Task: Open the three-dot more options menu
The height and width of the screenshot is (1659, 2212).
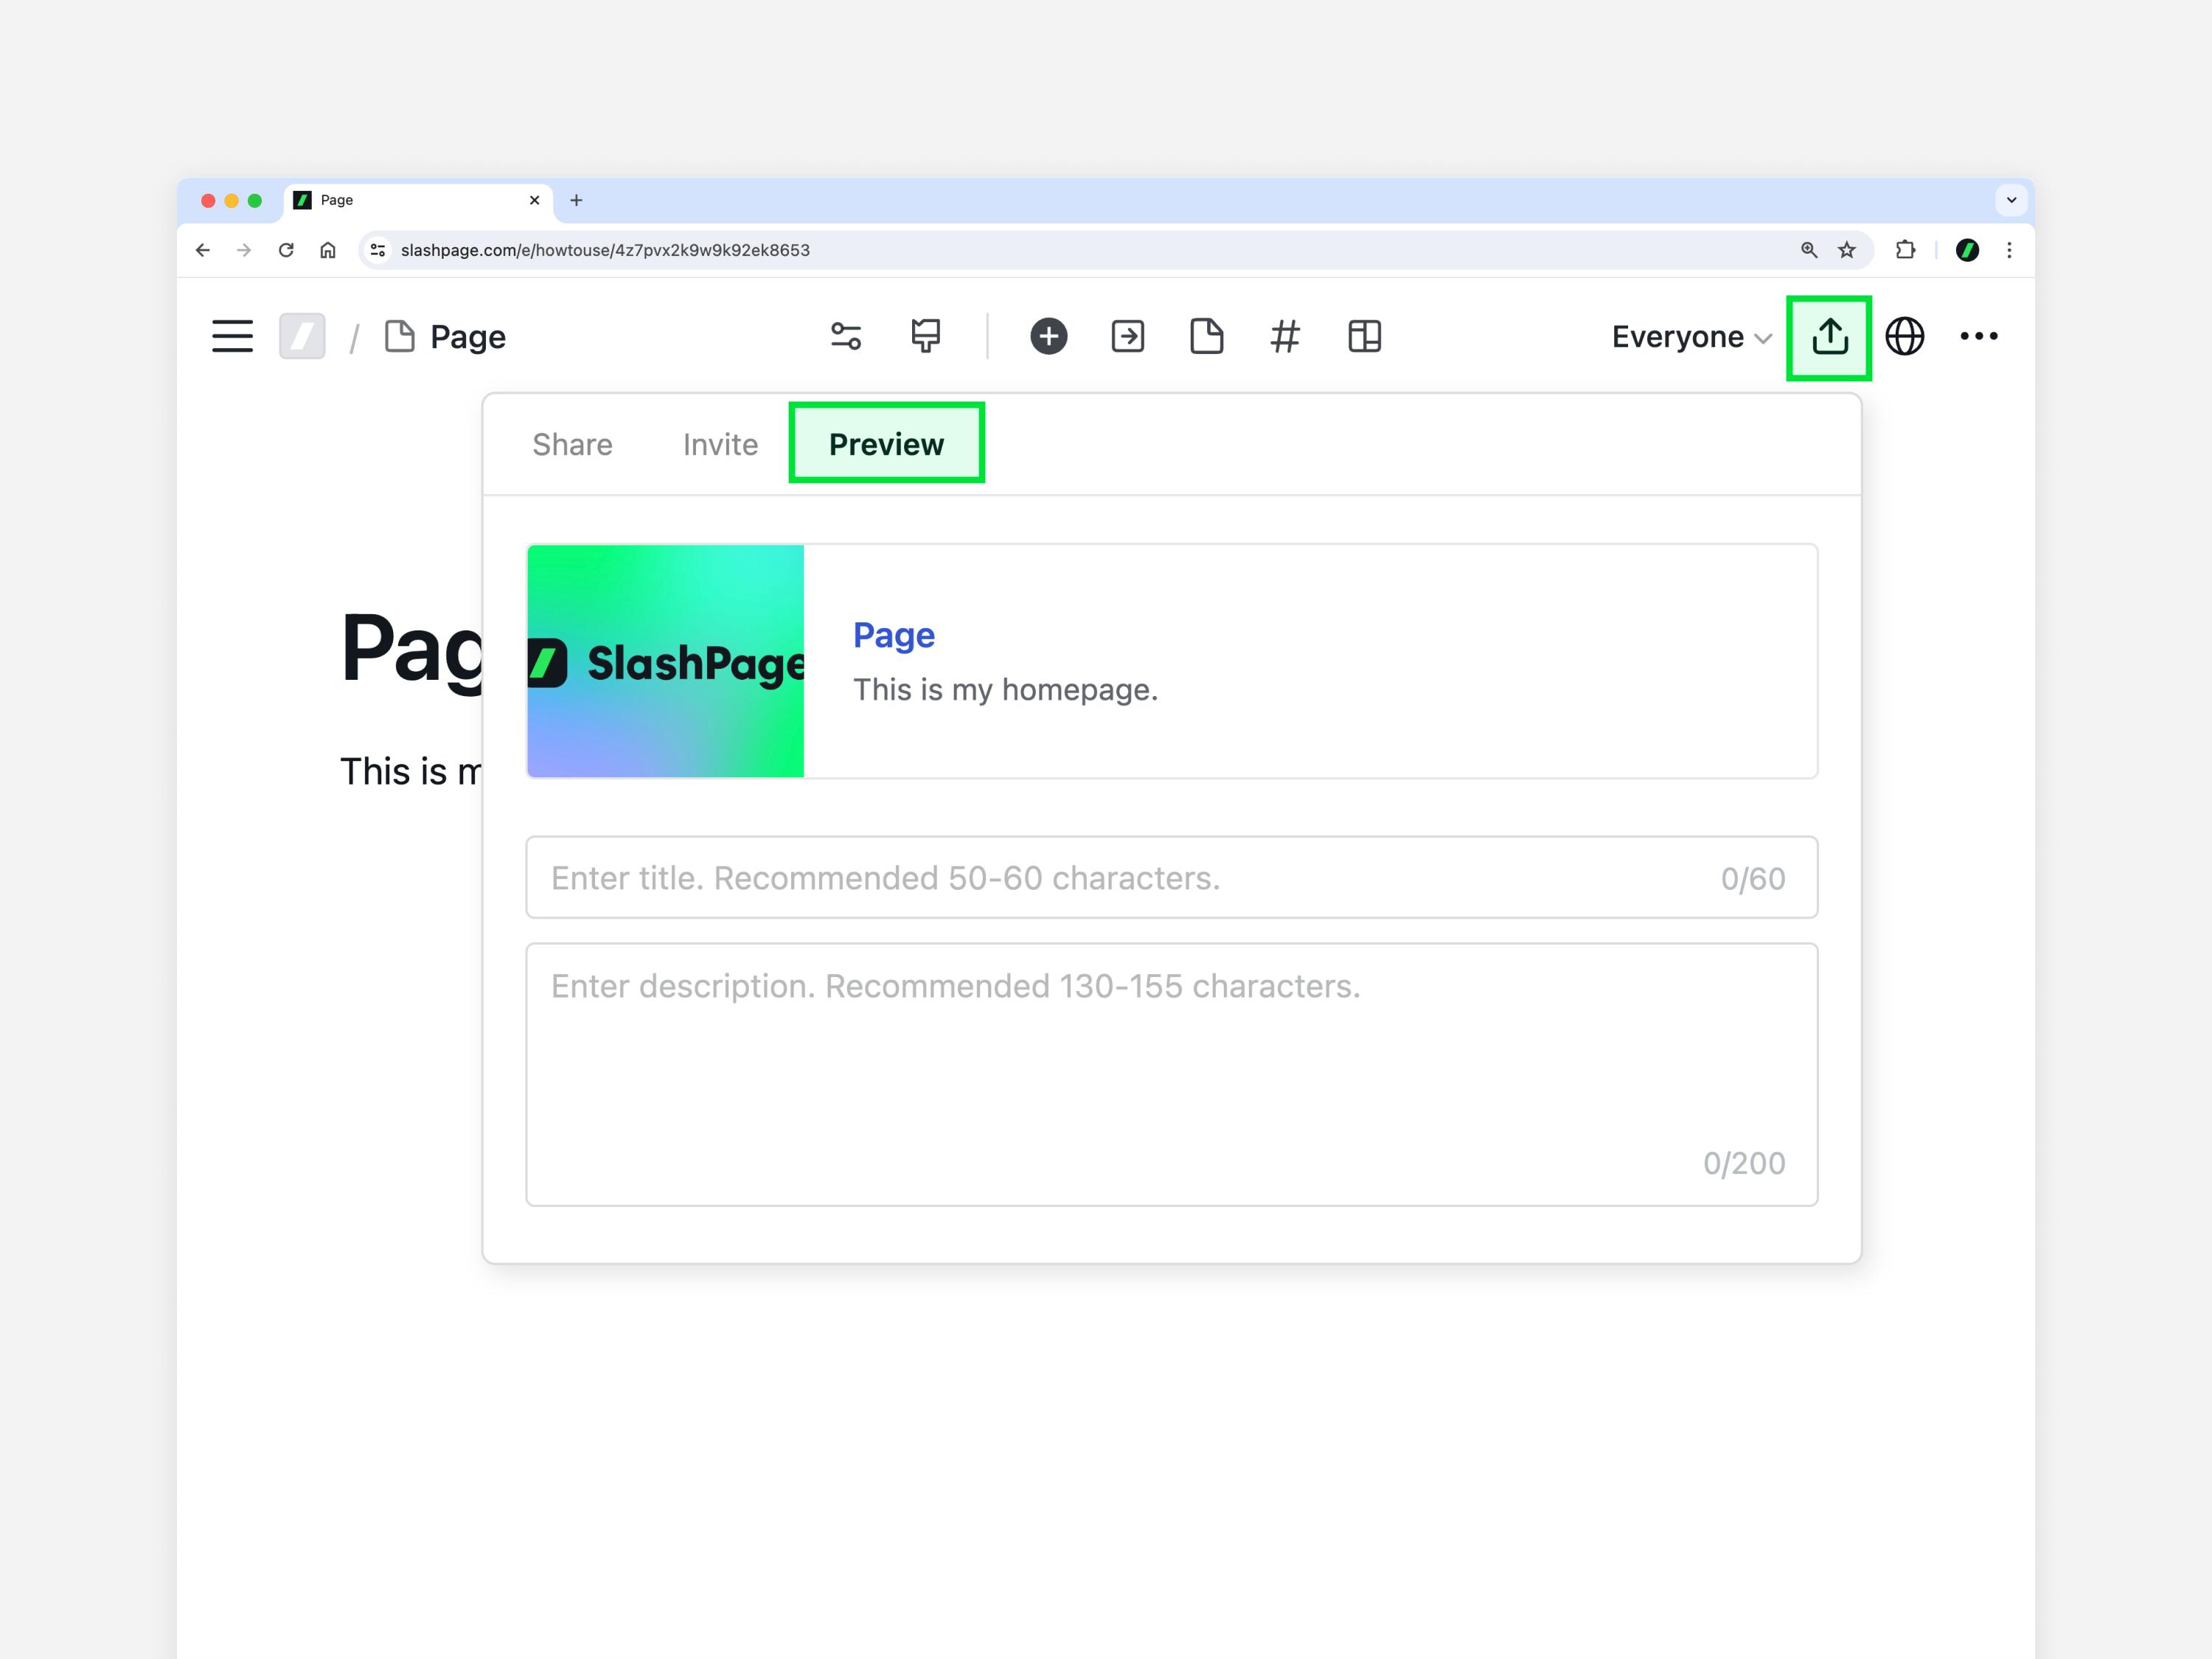Action: point(1978,336)
